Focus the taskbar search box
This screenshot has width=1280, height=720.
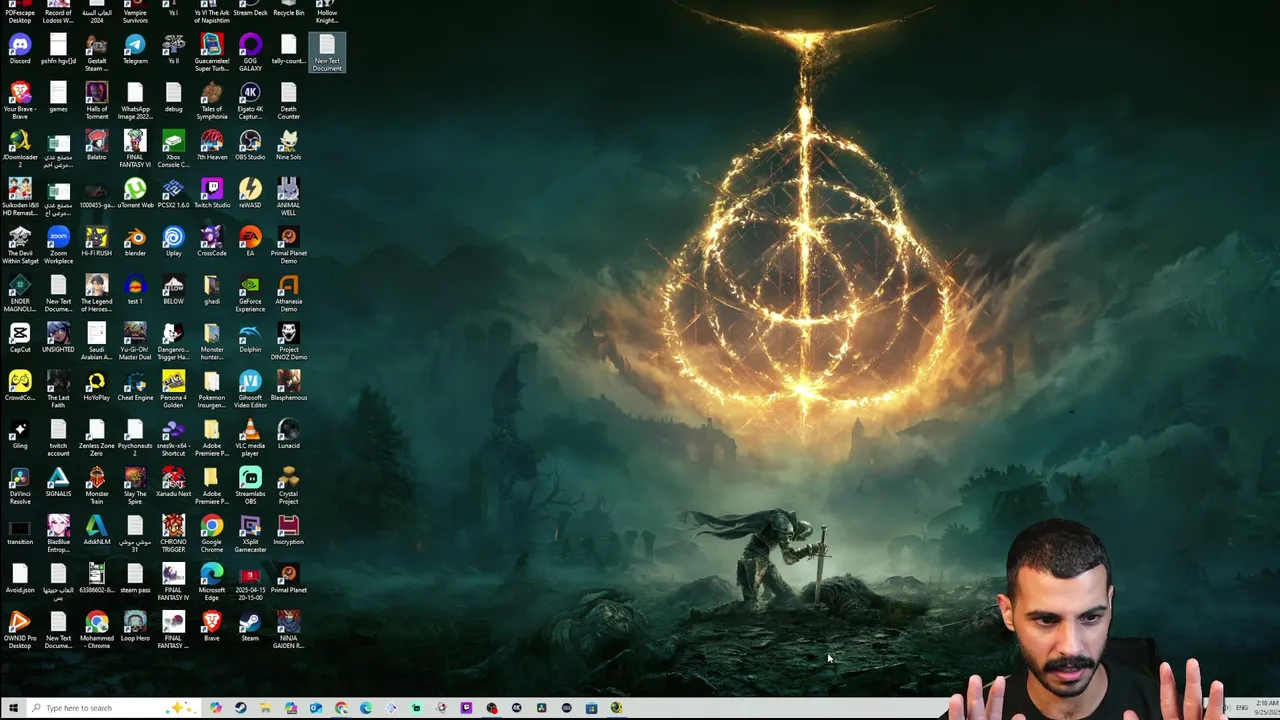(112, 708)
